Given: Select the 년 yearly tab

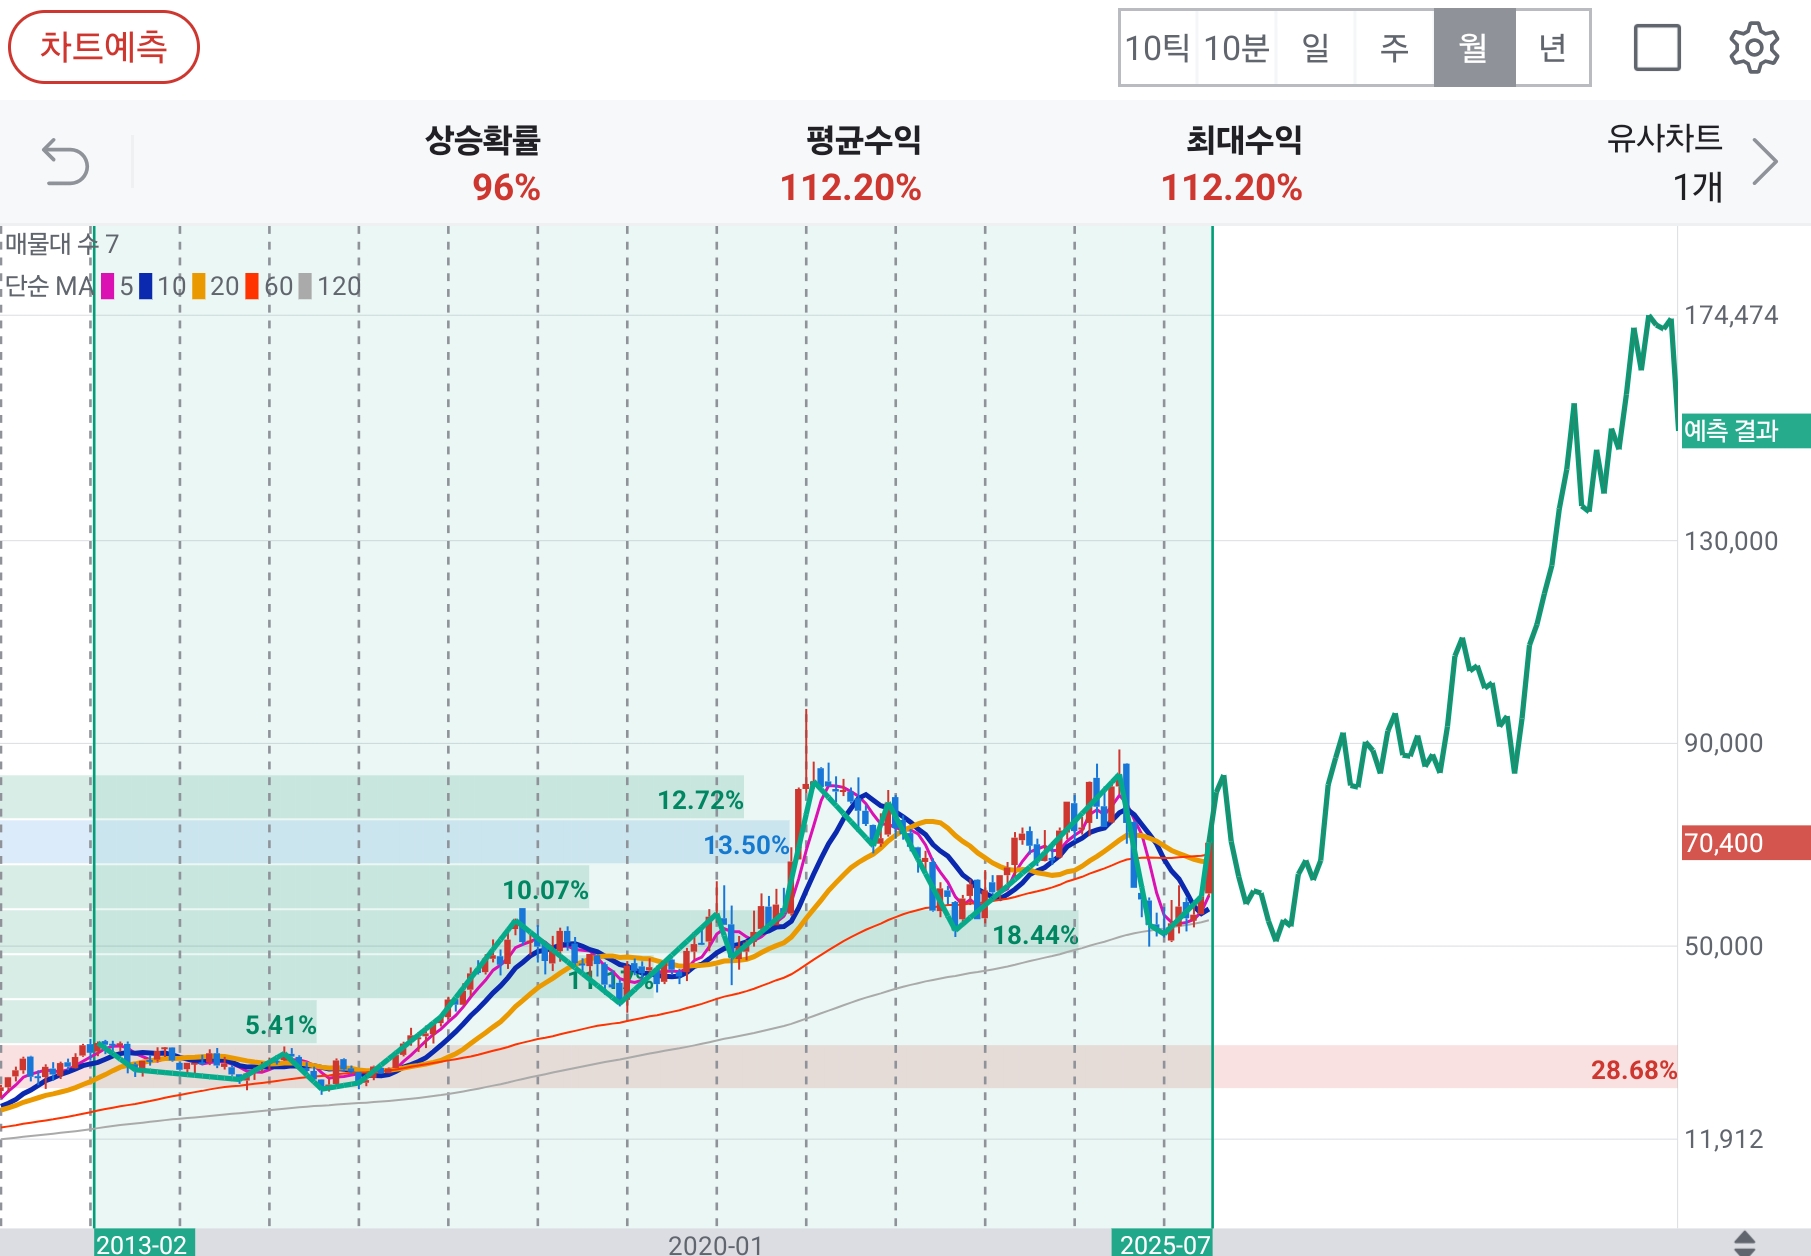Looking at the screenshot, I should click(1552, 48).
